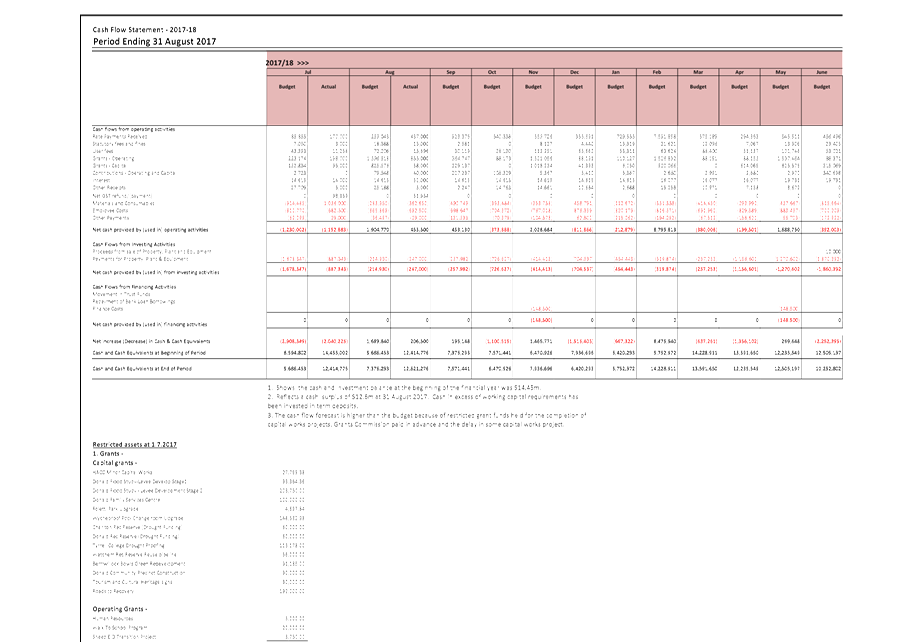This screenshot has width=923, height=642.
Task: Click the Dec month header cell
Action: tap(574, 73)
